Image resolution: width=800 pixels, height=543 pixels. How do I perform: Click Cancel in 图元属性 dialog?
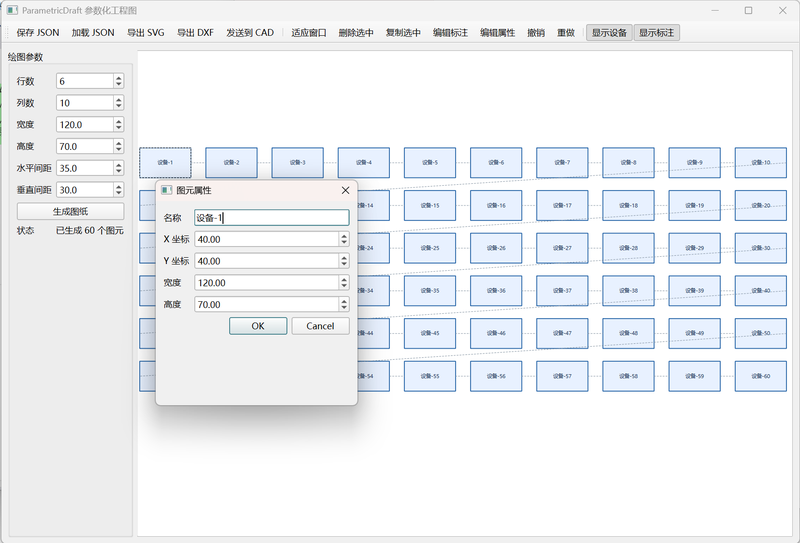click(x=320, y=326)
